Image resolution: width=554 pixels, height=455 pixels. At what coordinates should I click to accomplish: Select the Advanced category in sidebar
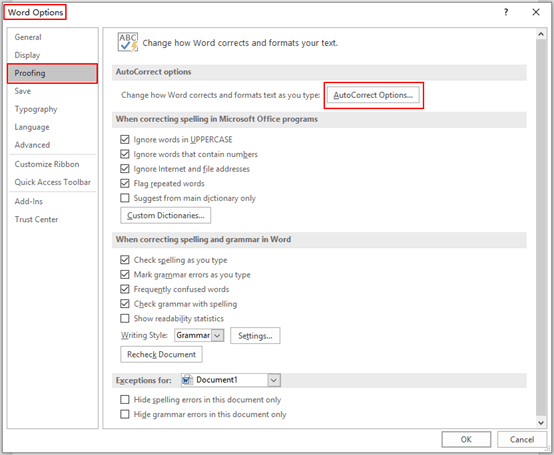32,145
